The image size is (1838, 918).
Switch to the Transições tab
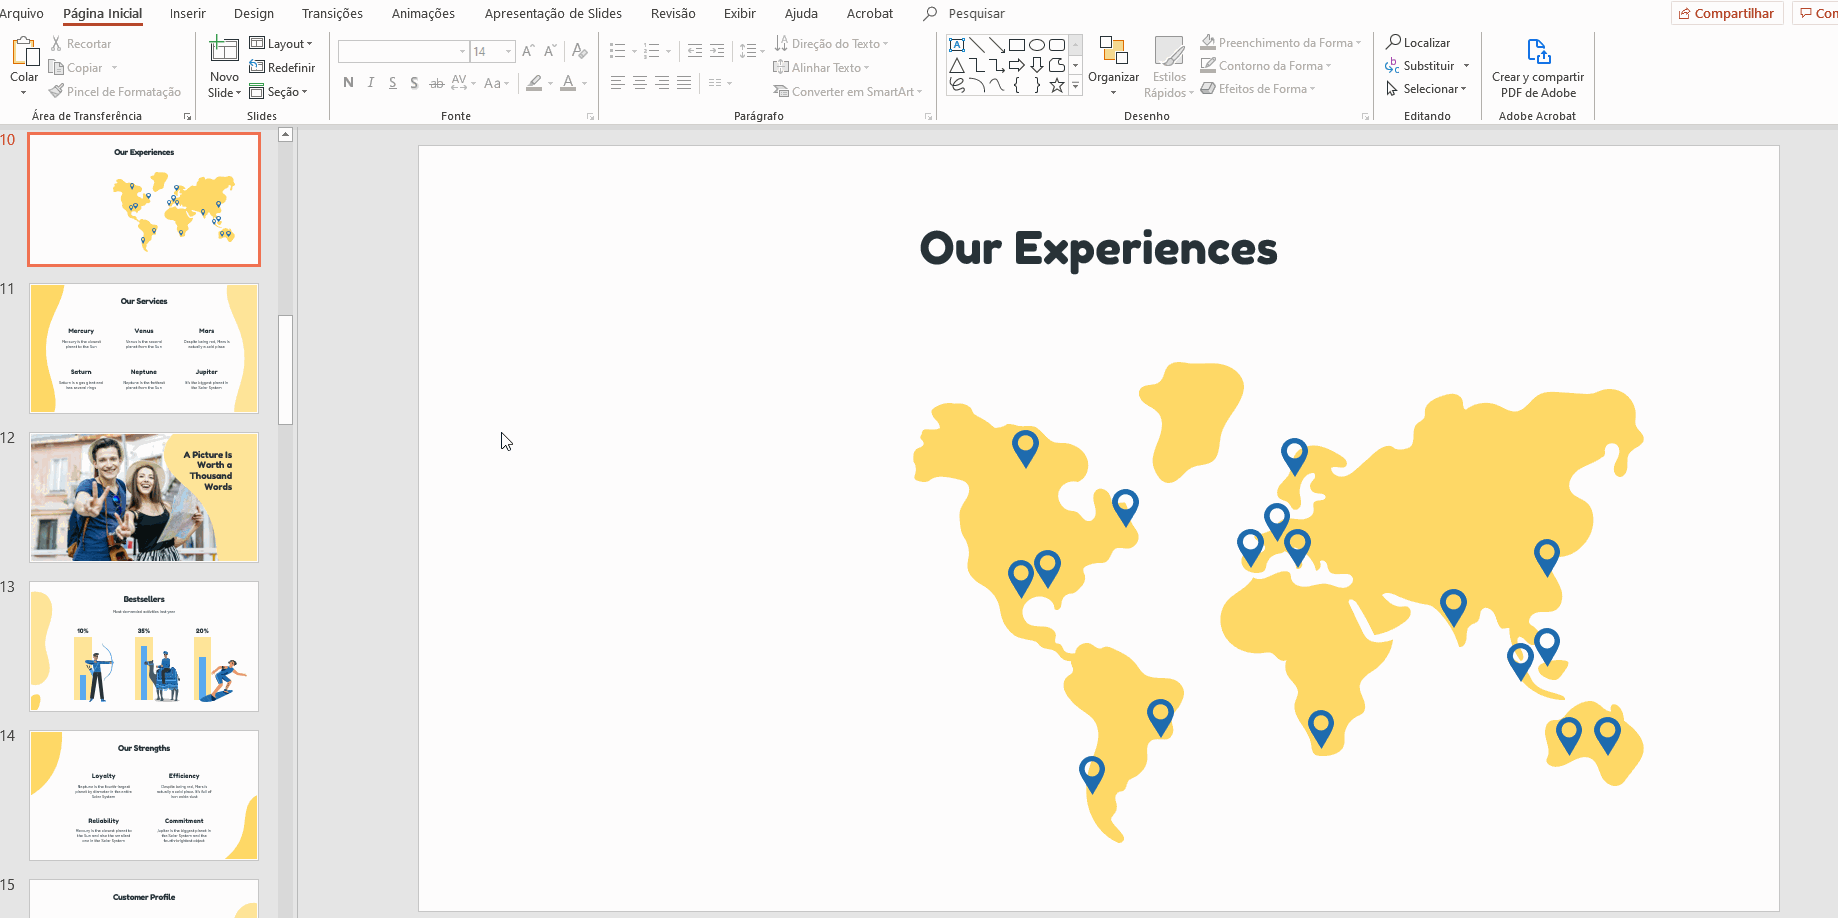[x=333, y=13]
